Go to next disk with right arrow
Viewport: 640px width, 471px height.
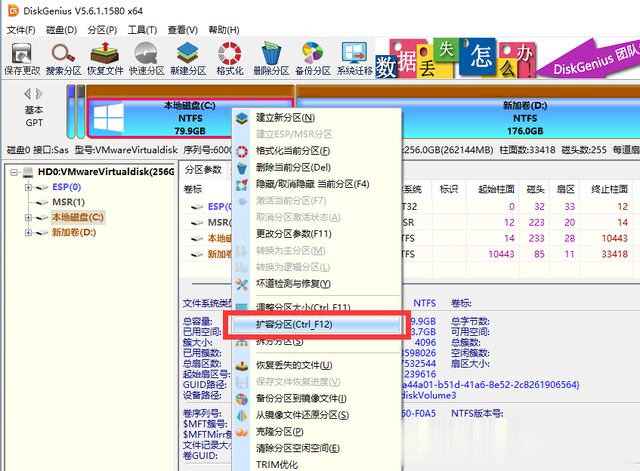pyautogui.click(x=39, y=94)
